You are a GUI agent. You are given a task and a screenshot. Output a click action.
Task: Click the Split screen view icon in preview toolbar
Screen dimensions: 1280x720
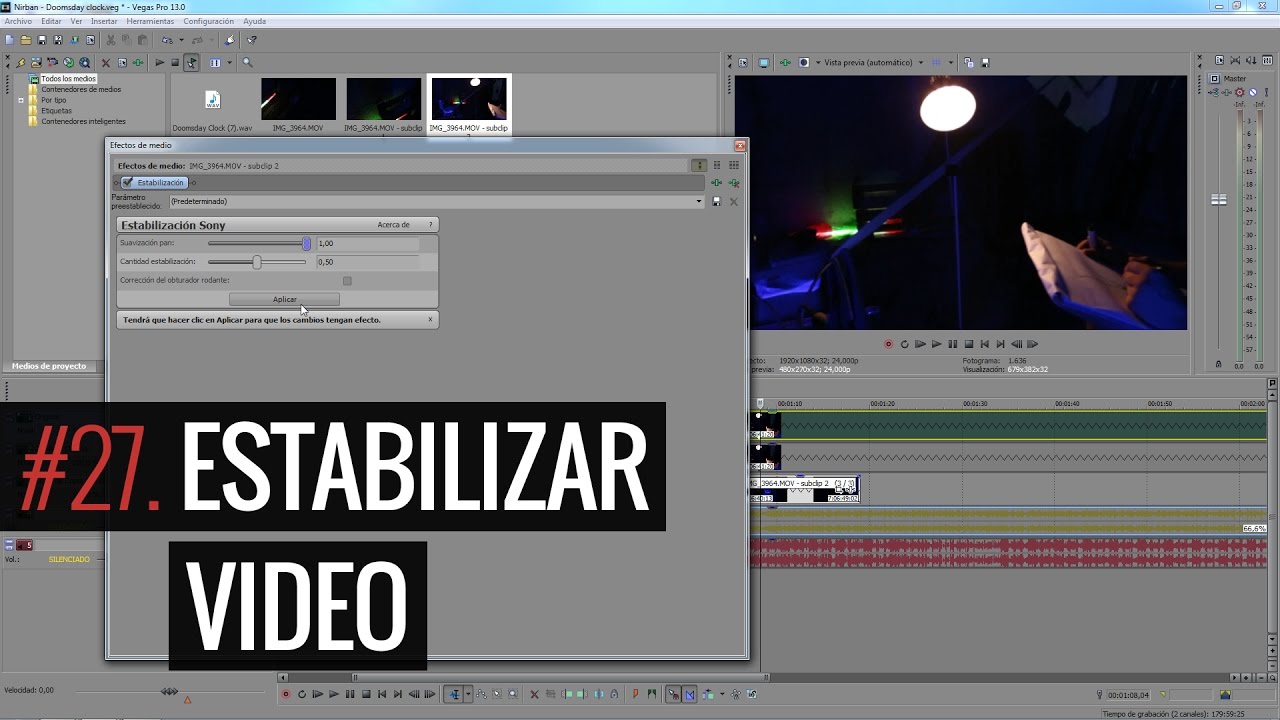tap(804, 62)
